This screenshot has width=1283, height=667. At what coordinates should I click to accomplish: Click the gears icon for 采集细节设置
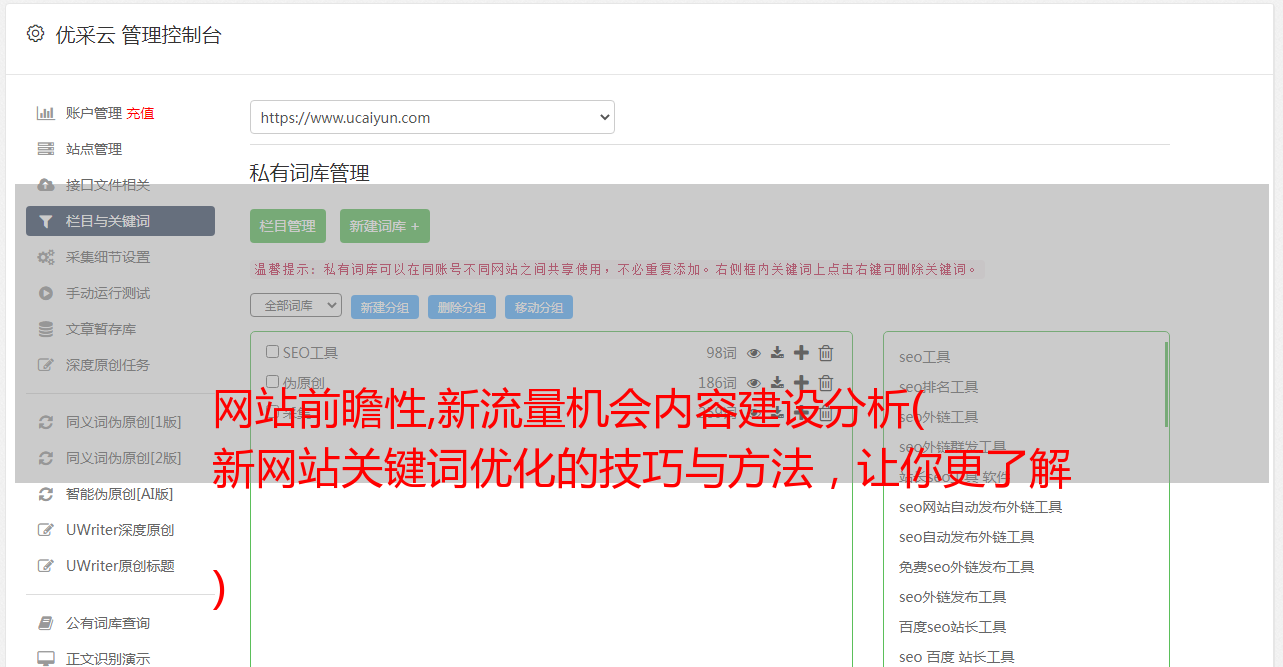[x=45, y=257]
